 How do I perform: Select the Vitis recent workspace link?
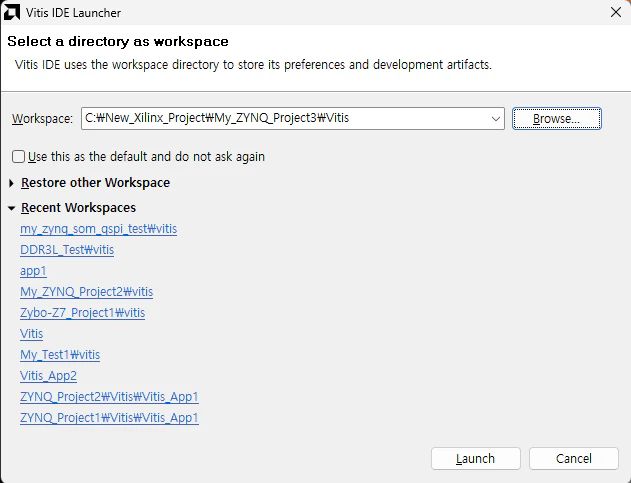31,334
